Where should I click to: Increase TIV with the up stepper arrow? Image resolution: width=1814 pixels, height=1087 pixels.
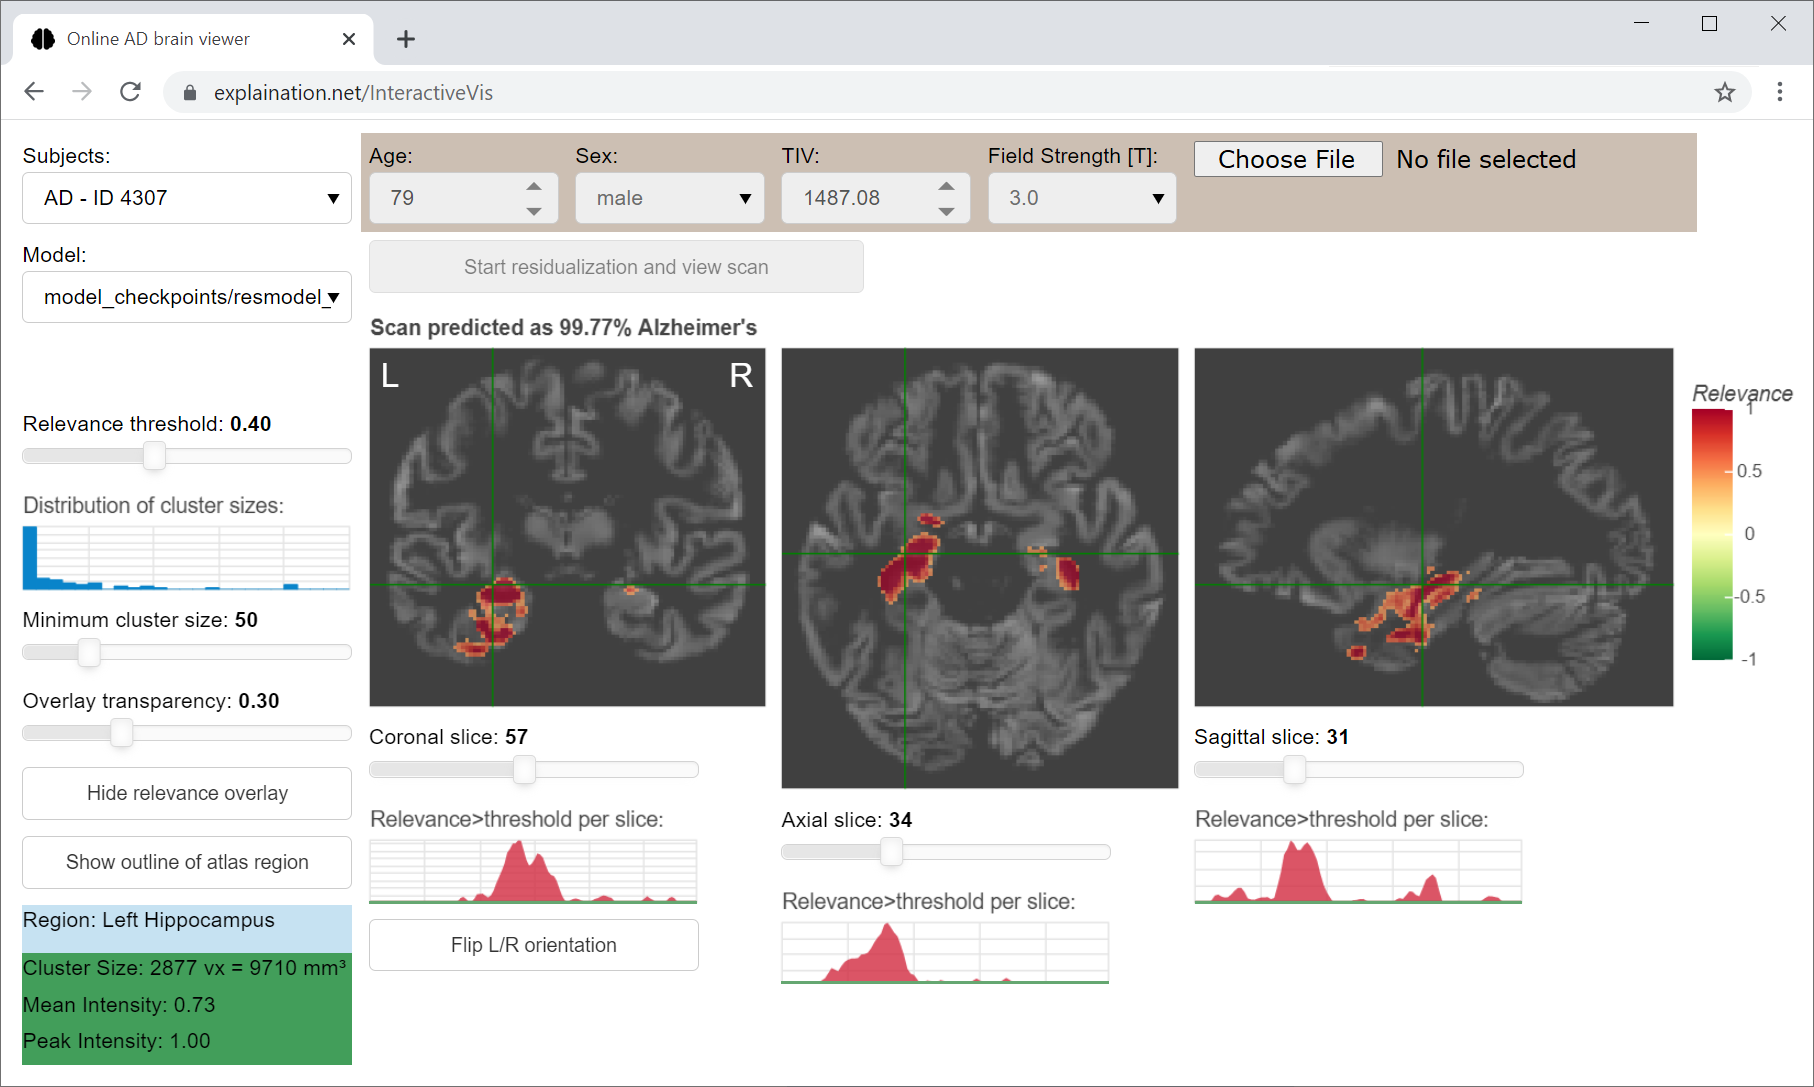tap(946, 186)
